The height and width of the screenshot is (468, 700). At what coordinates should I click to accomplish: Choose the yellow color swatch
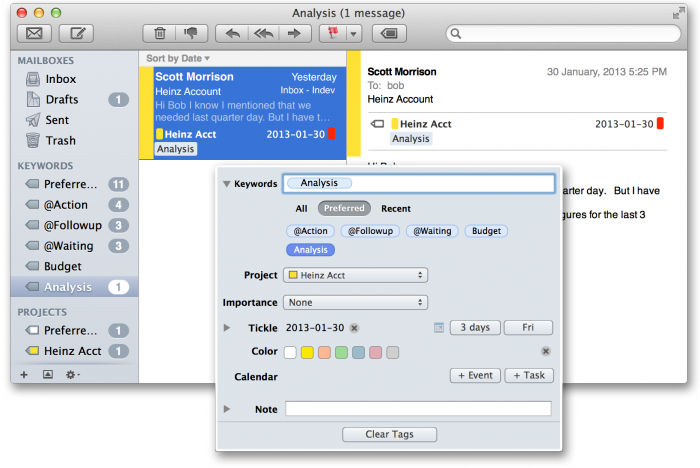point(307,352)
